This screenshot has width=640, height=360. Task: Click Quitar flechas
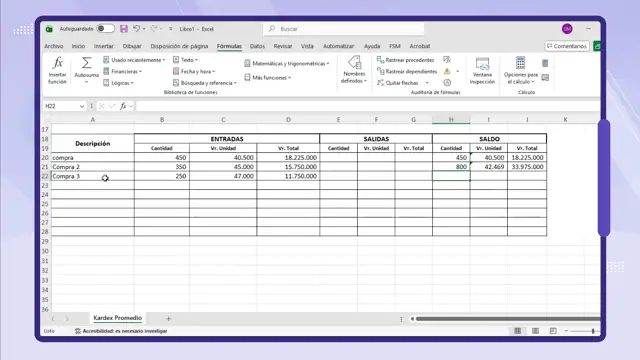coord(398,83)
